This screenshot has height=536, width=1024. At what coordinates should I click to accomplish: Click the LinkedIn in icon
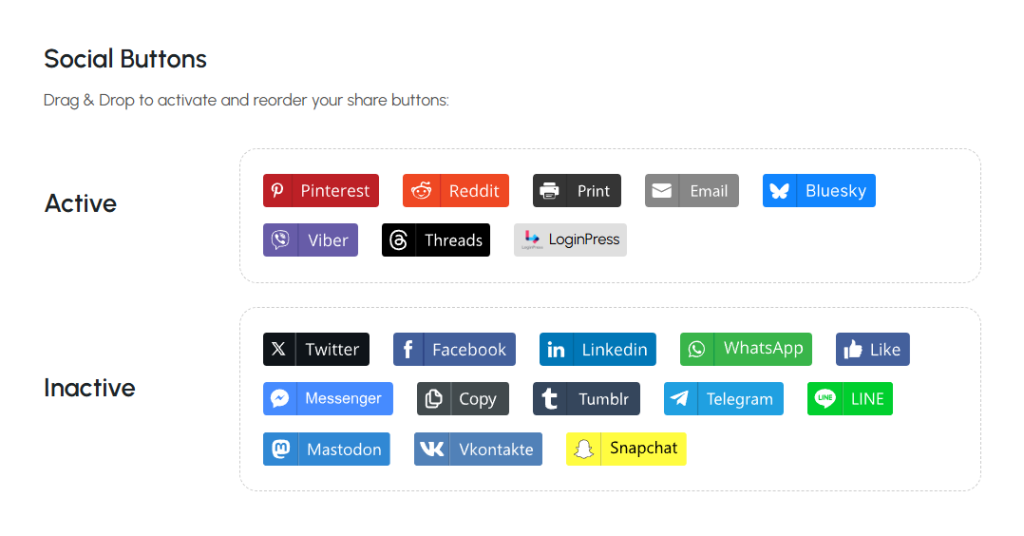556,350
